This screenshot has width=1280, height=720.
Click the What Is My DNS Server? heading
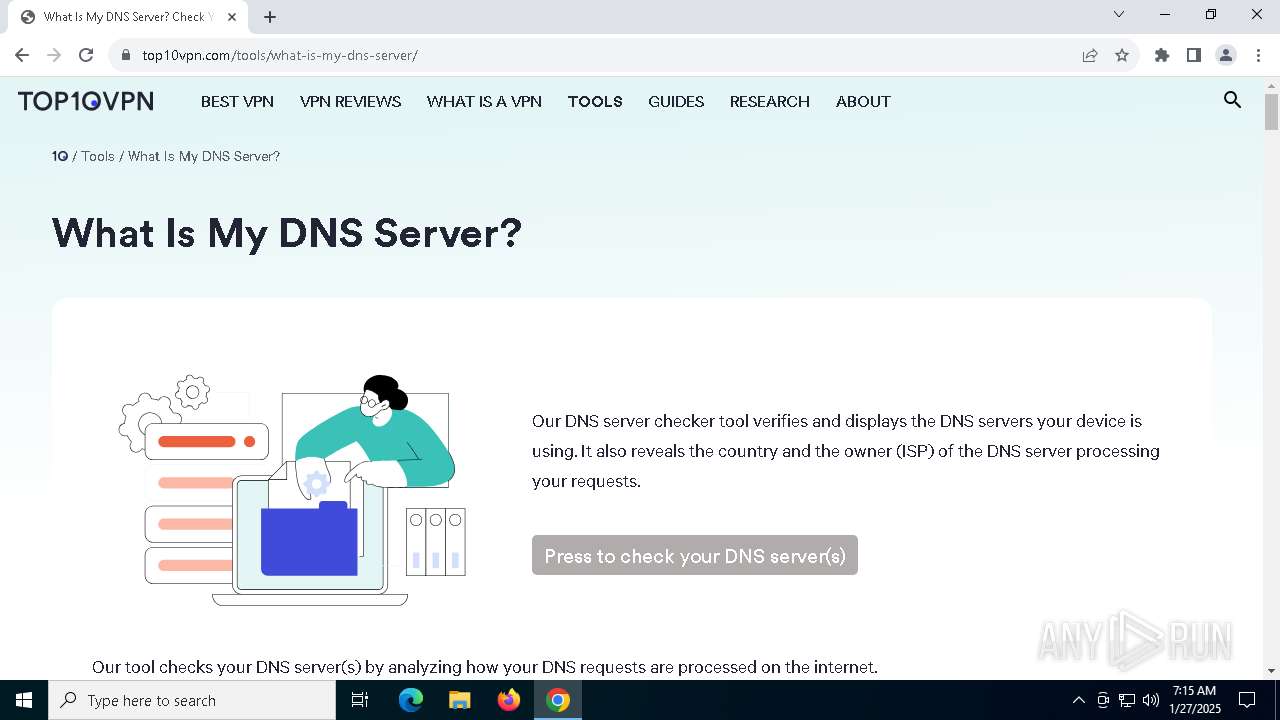[x=287, y=233]
